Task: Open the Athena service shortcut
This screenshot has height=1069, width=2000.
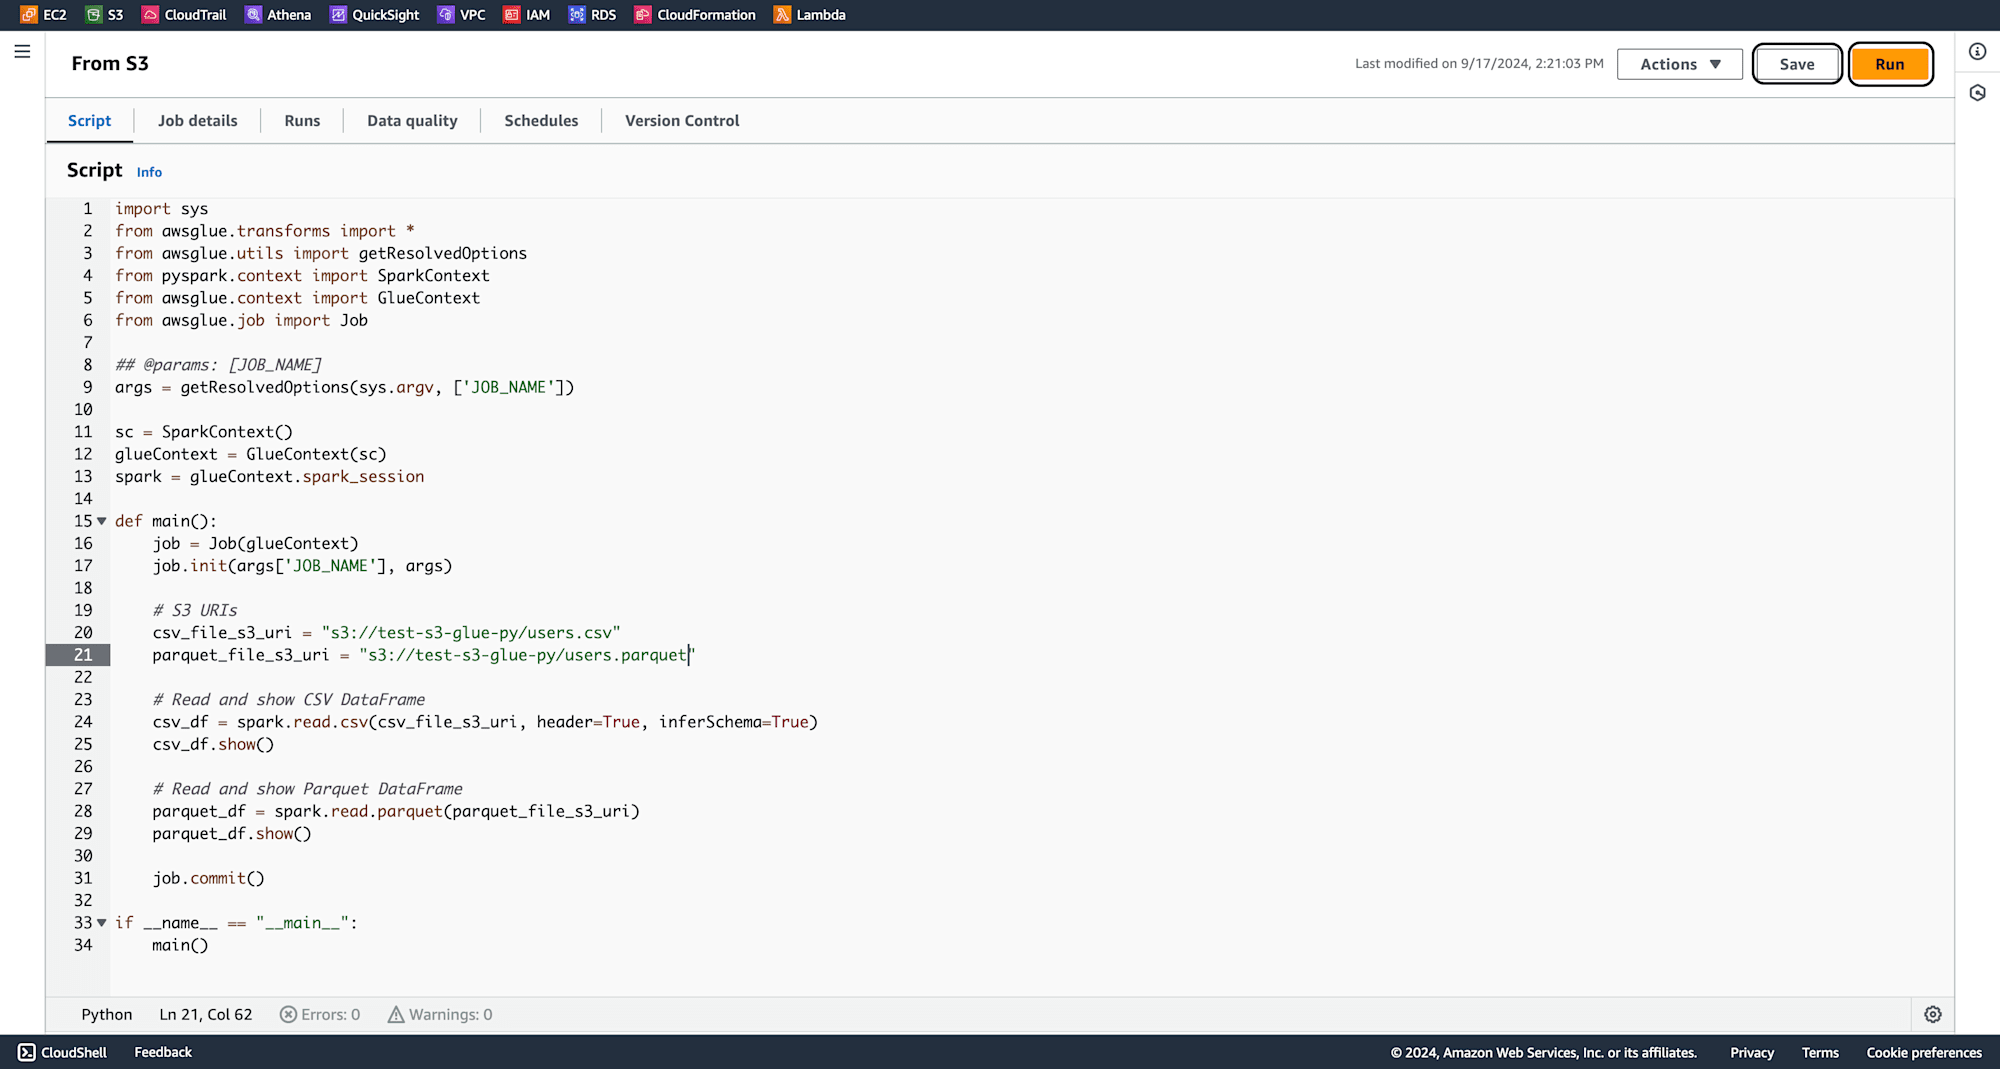Action: click(278, 15)
